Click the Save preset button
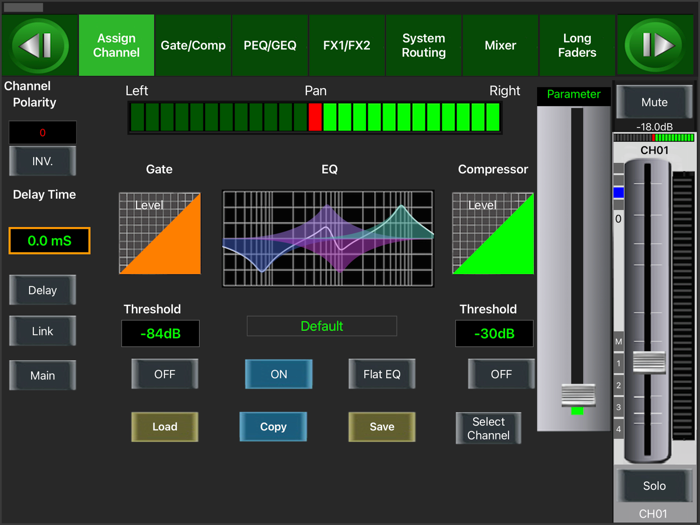700x525 pixels. (x=382, y=427)
